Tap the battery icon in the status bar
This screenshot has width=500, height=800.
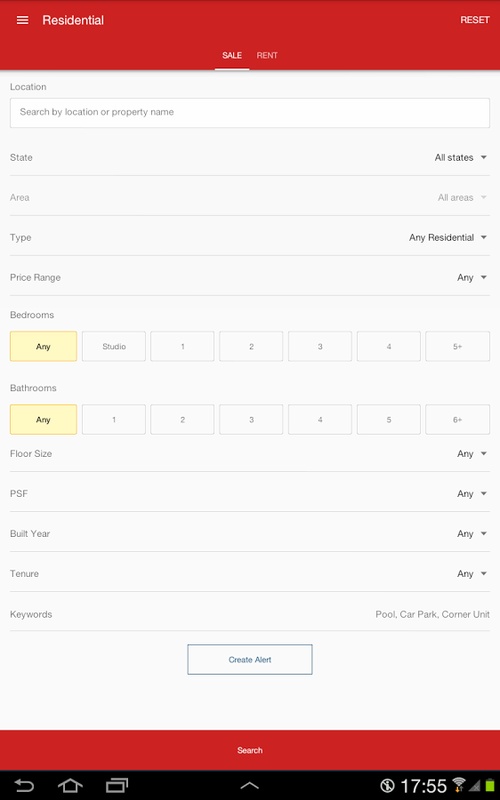[x=490, y=785]
